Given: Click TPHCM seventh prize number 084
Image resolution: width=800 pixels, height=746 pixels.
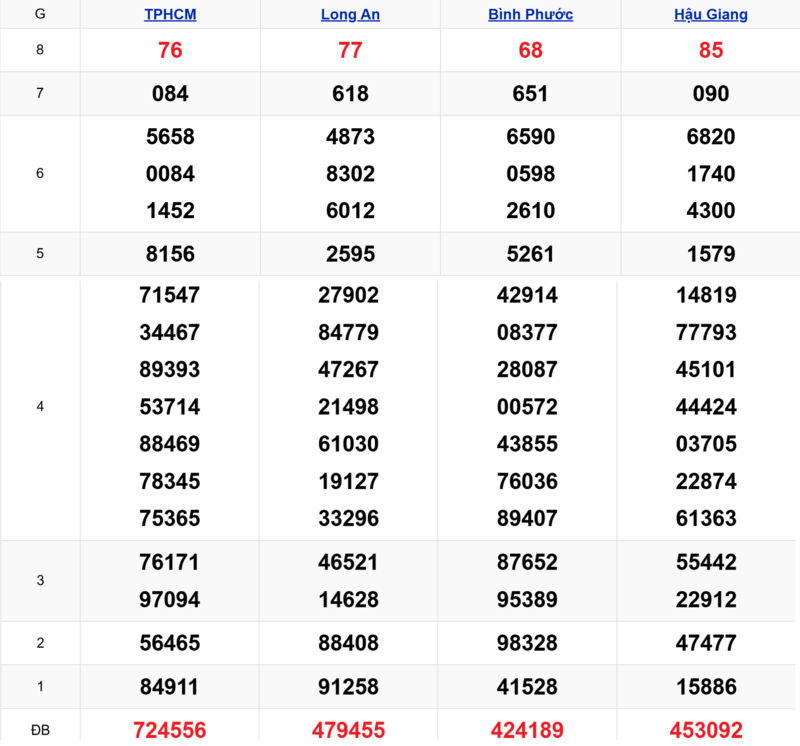Looking at the screenshot, I should pyautogui.click(x=170, y=94).
